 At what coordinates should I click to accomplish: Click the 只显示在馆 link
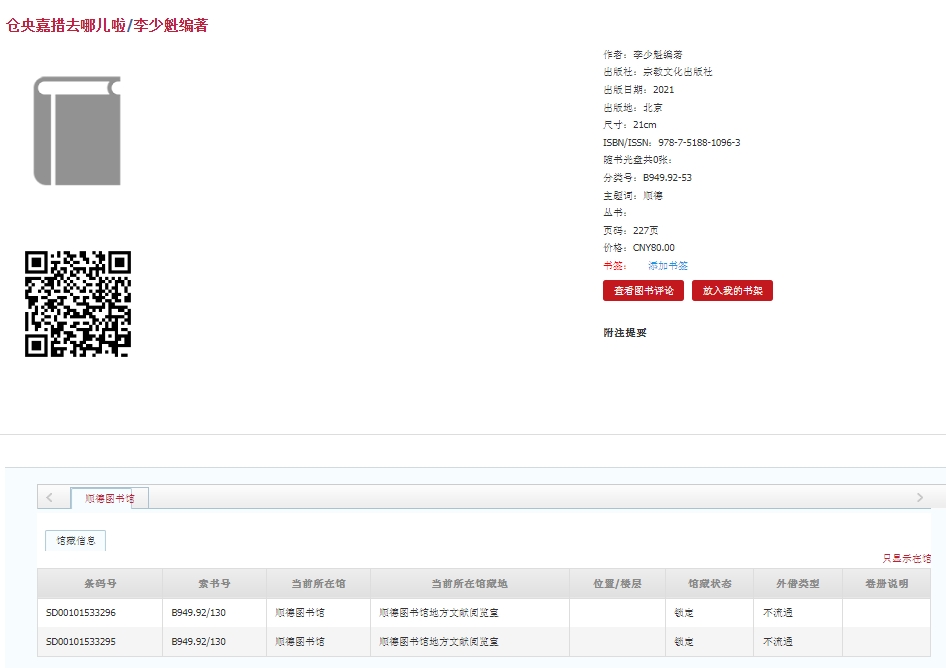907,558
